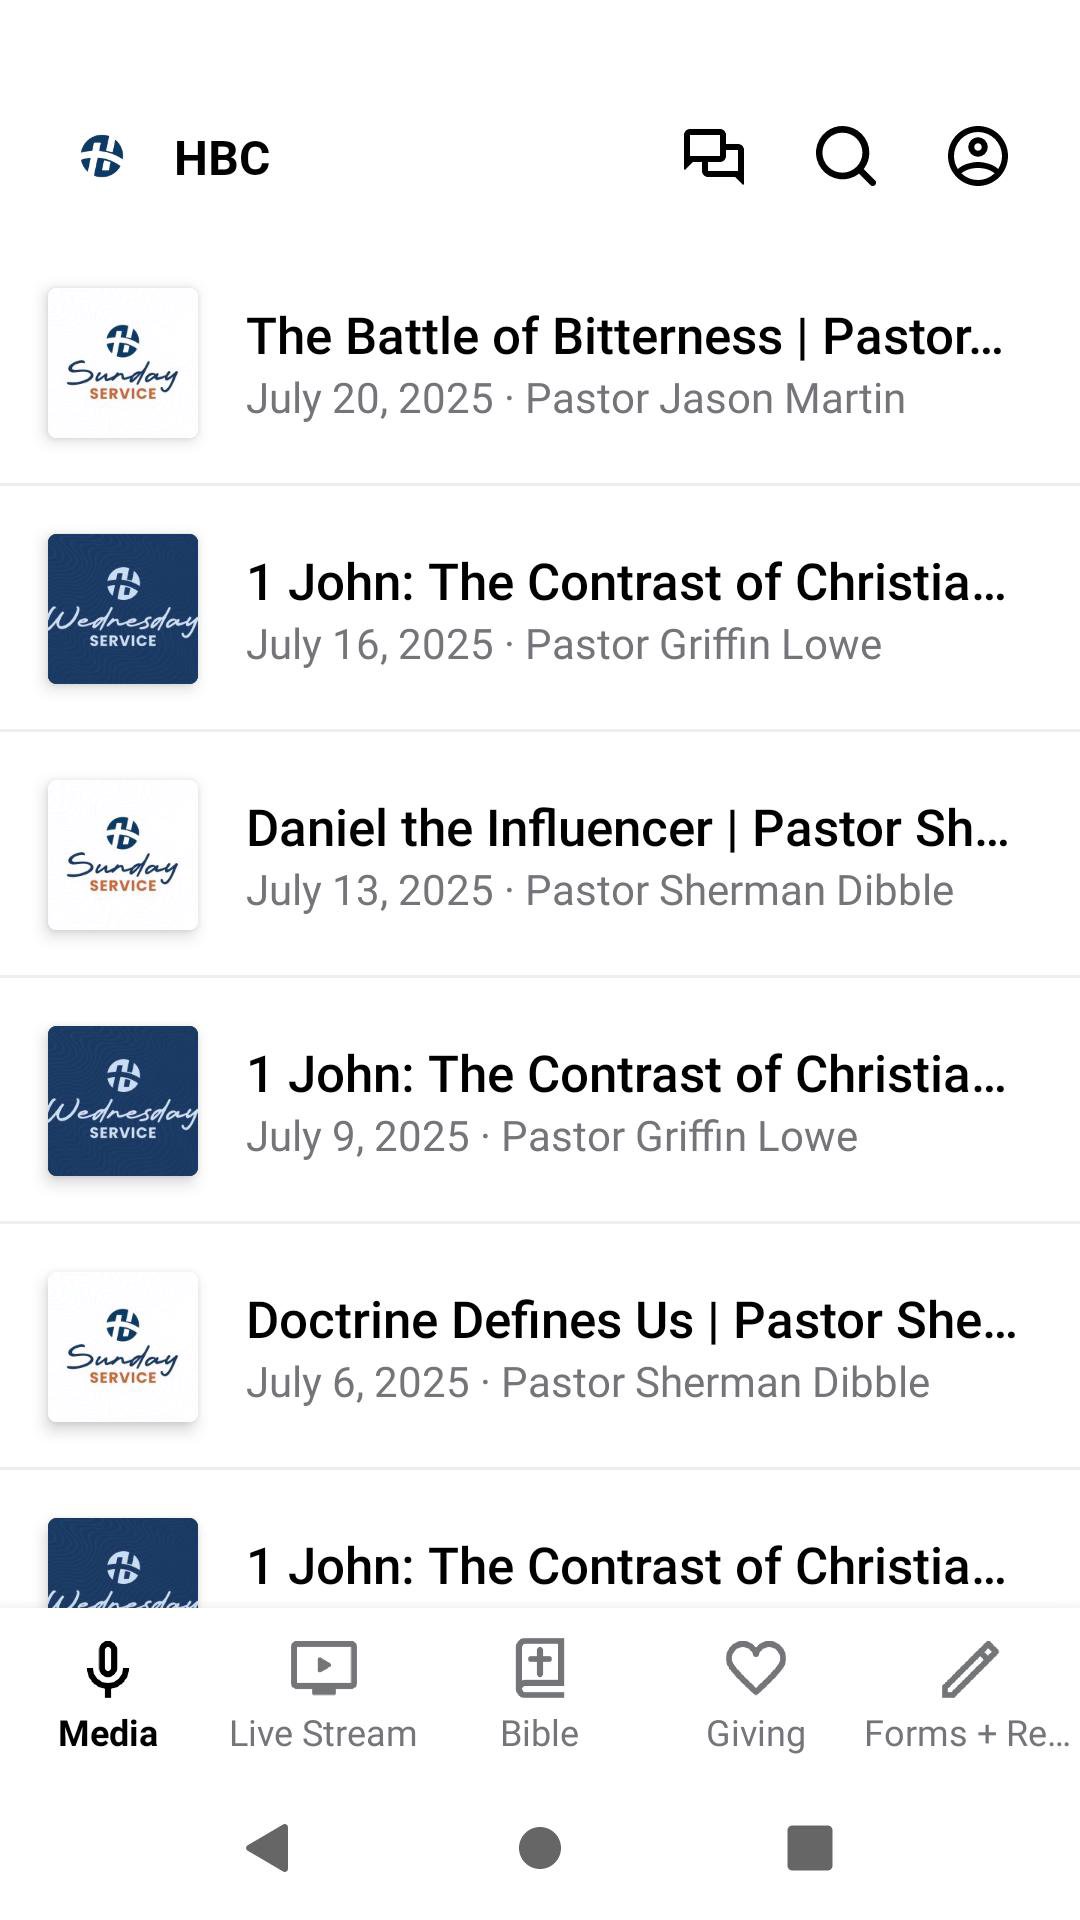The height and width of the screenshot is (1920, 1080).
Task: Tap the HBC logo icon
Action: tap(102, 157)
